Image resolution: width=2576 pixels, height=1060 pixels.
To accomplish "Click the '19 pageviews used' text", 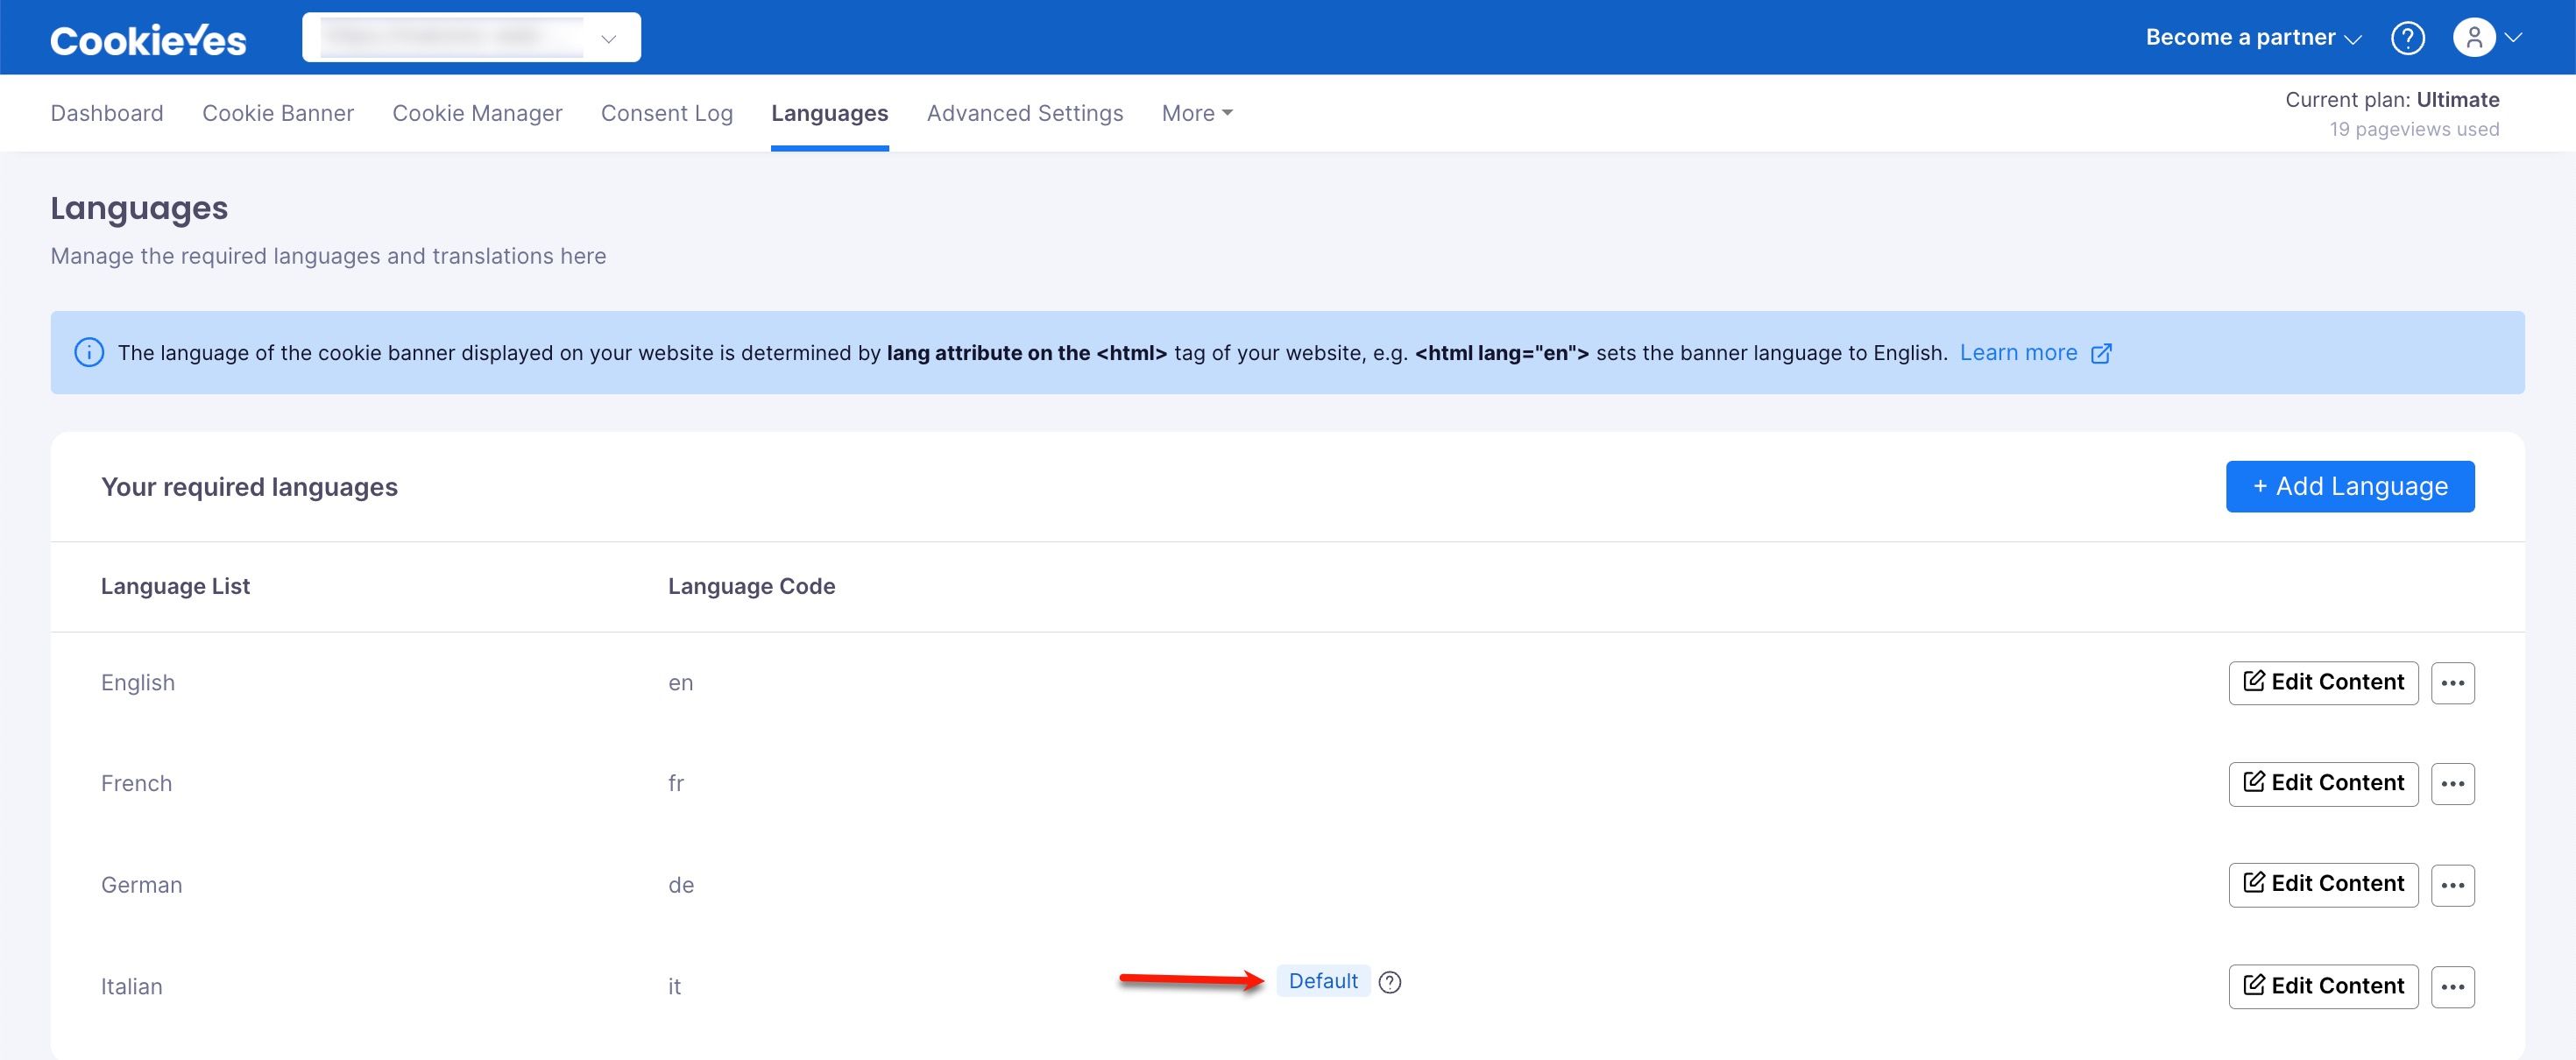I will [2413, 129].
